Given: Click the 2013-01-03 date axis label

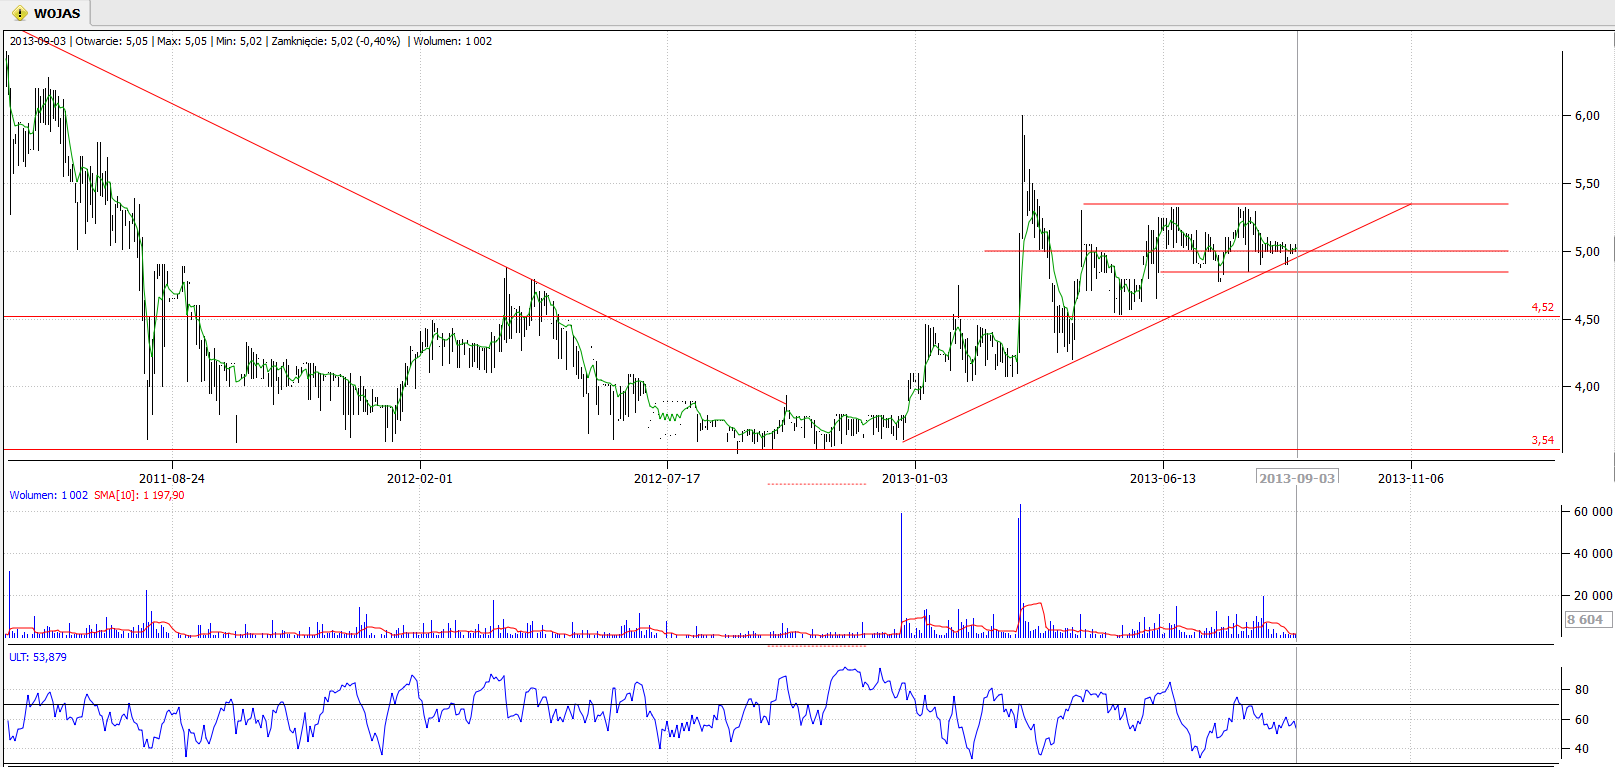Looking at the screenshot, I should tap(915, 478).
